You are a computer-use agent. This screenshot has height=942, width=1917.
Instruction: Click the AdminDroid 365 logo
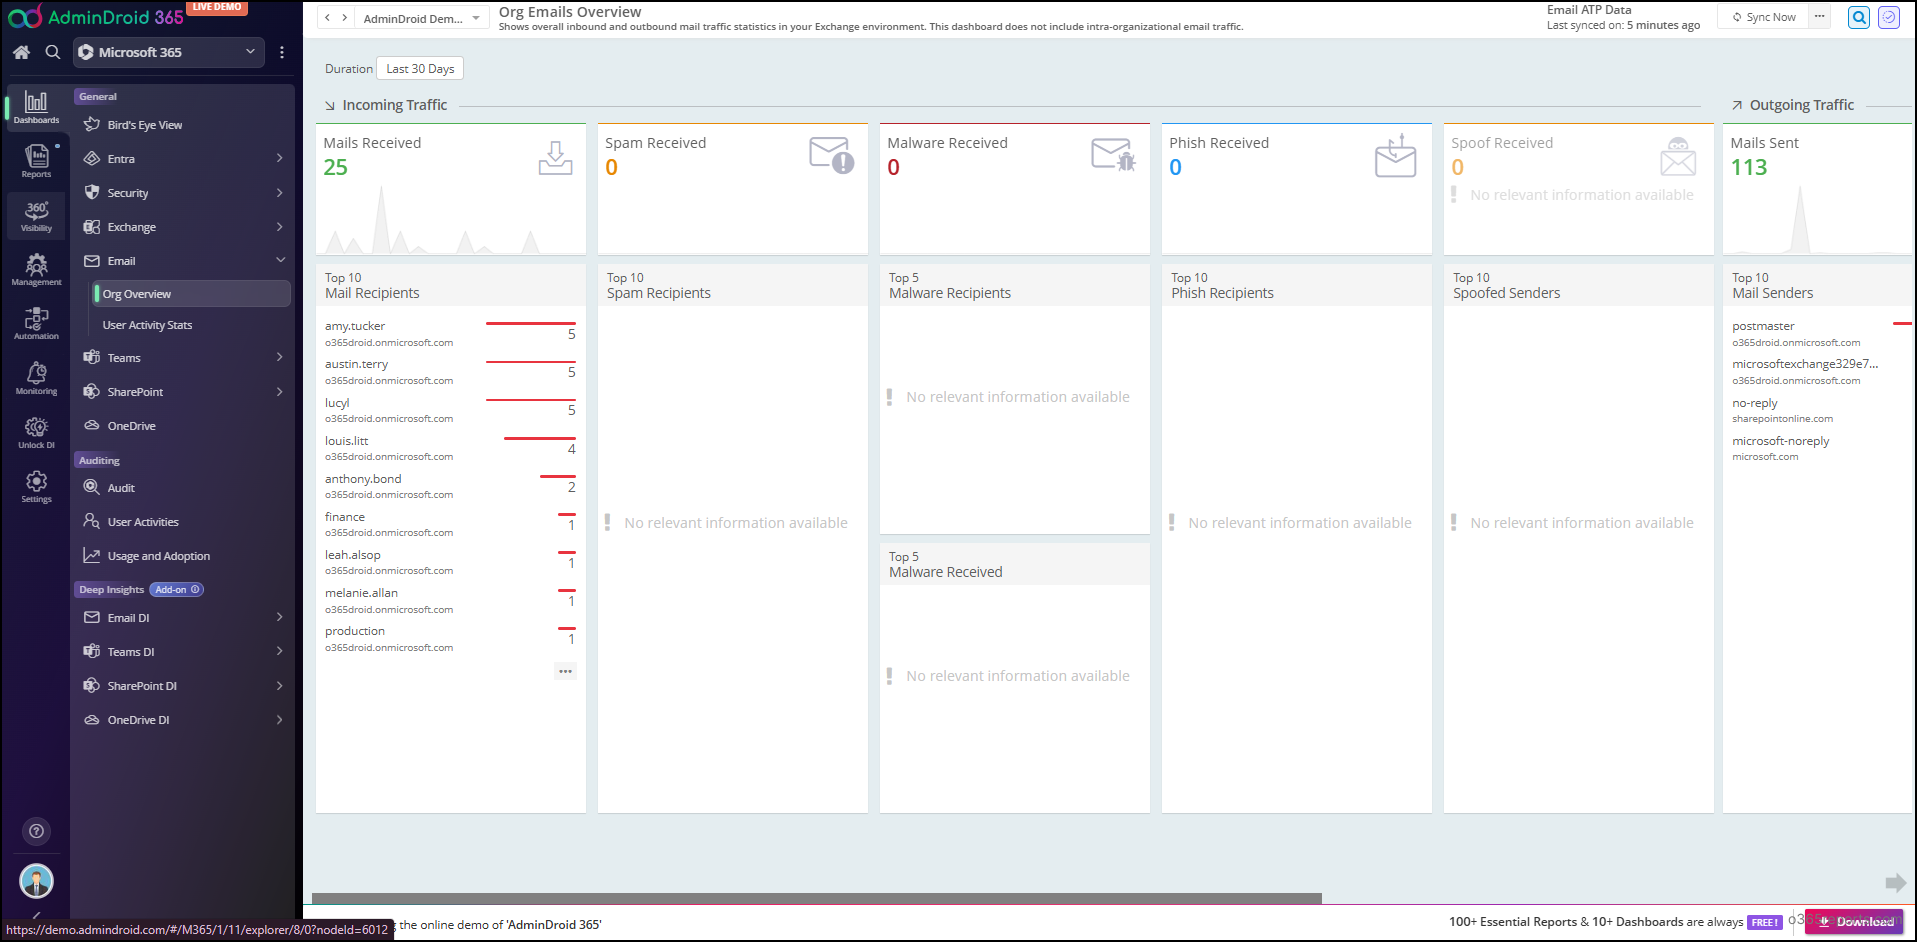pos(97,17)
